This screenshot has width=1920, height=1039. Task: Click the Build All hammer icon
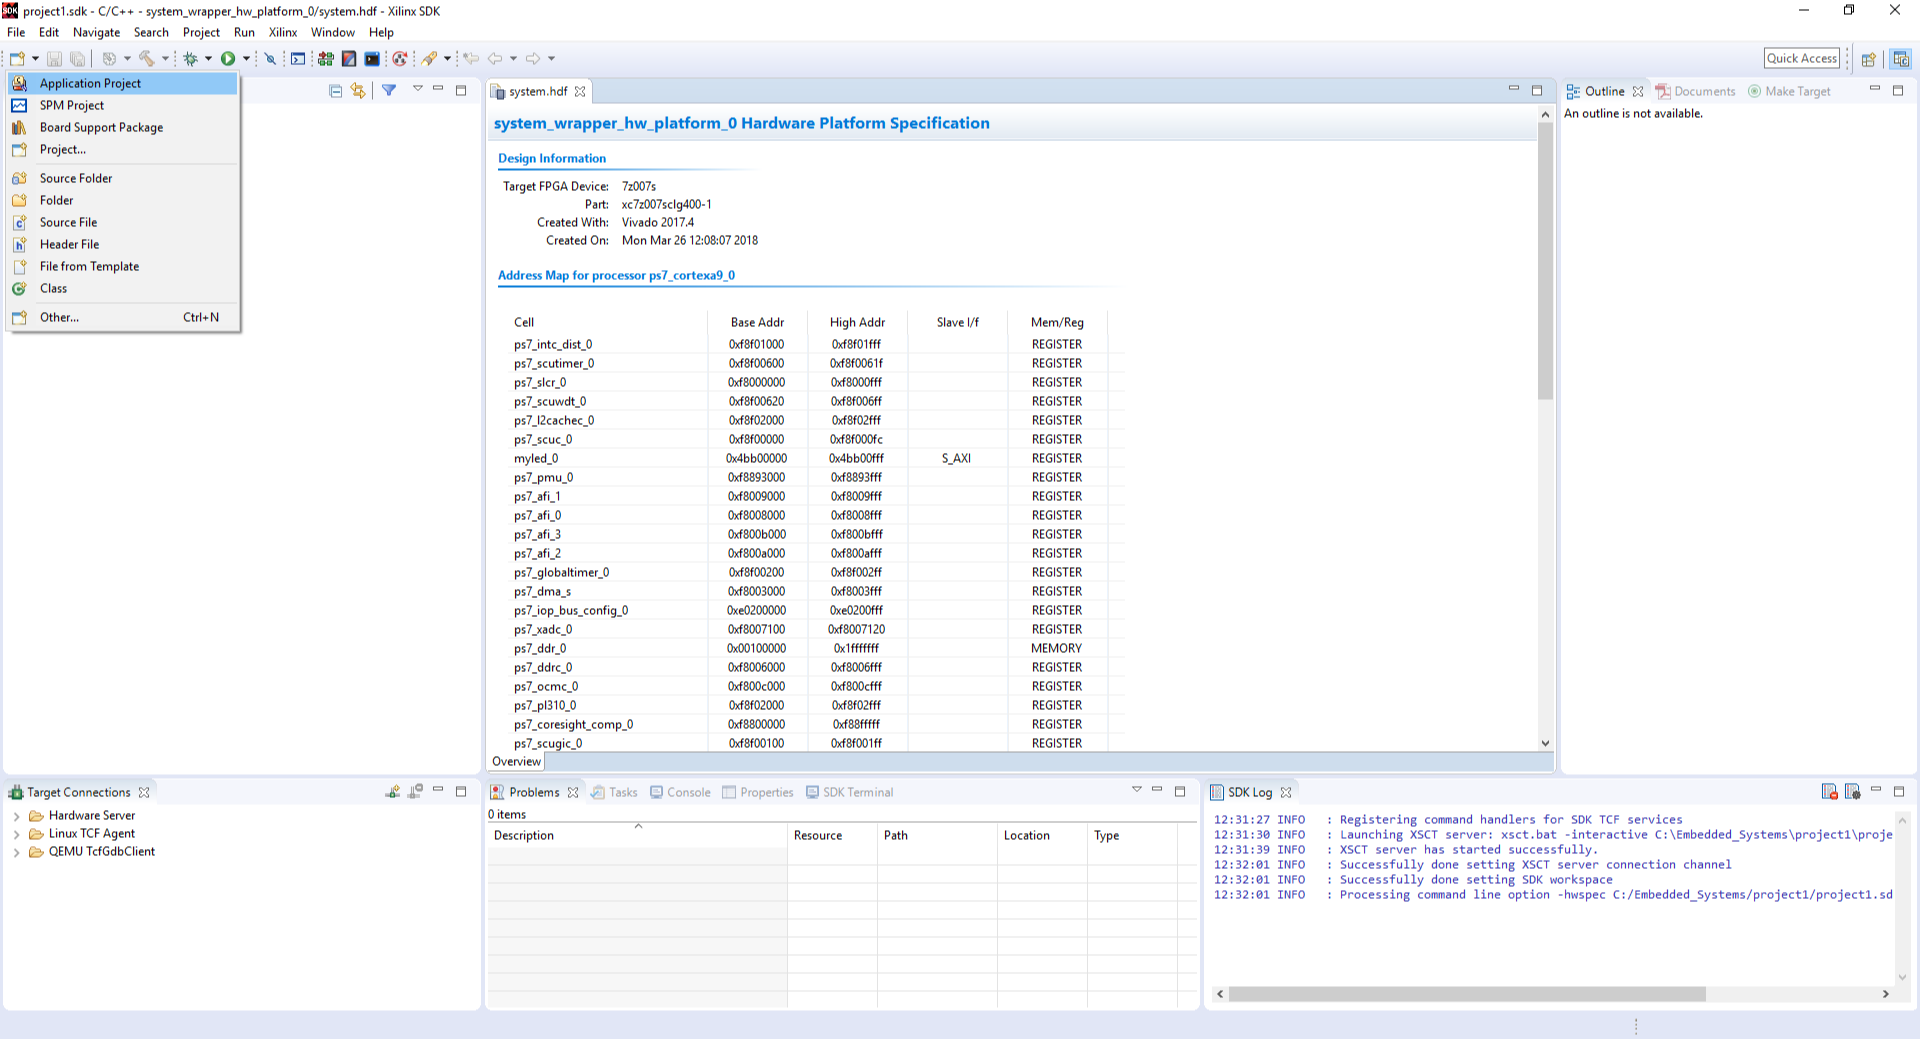147,59
